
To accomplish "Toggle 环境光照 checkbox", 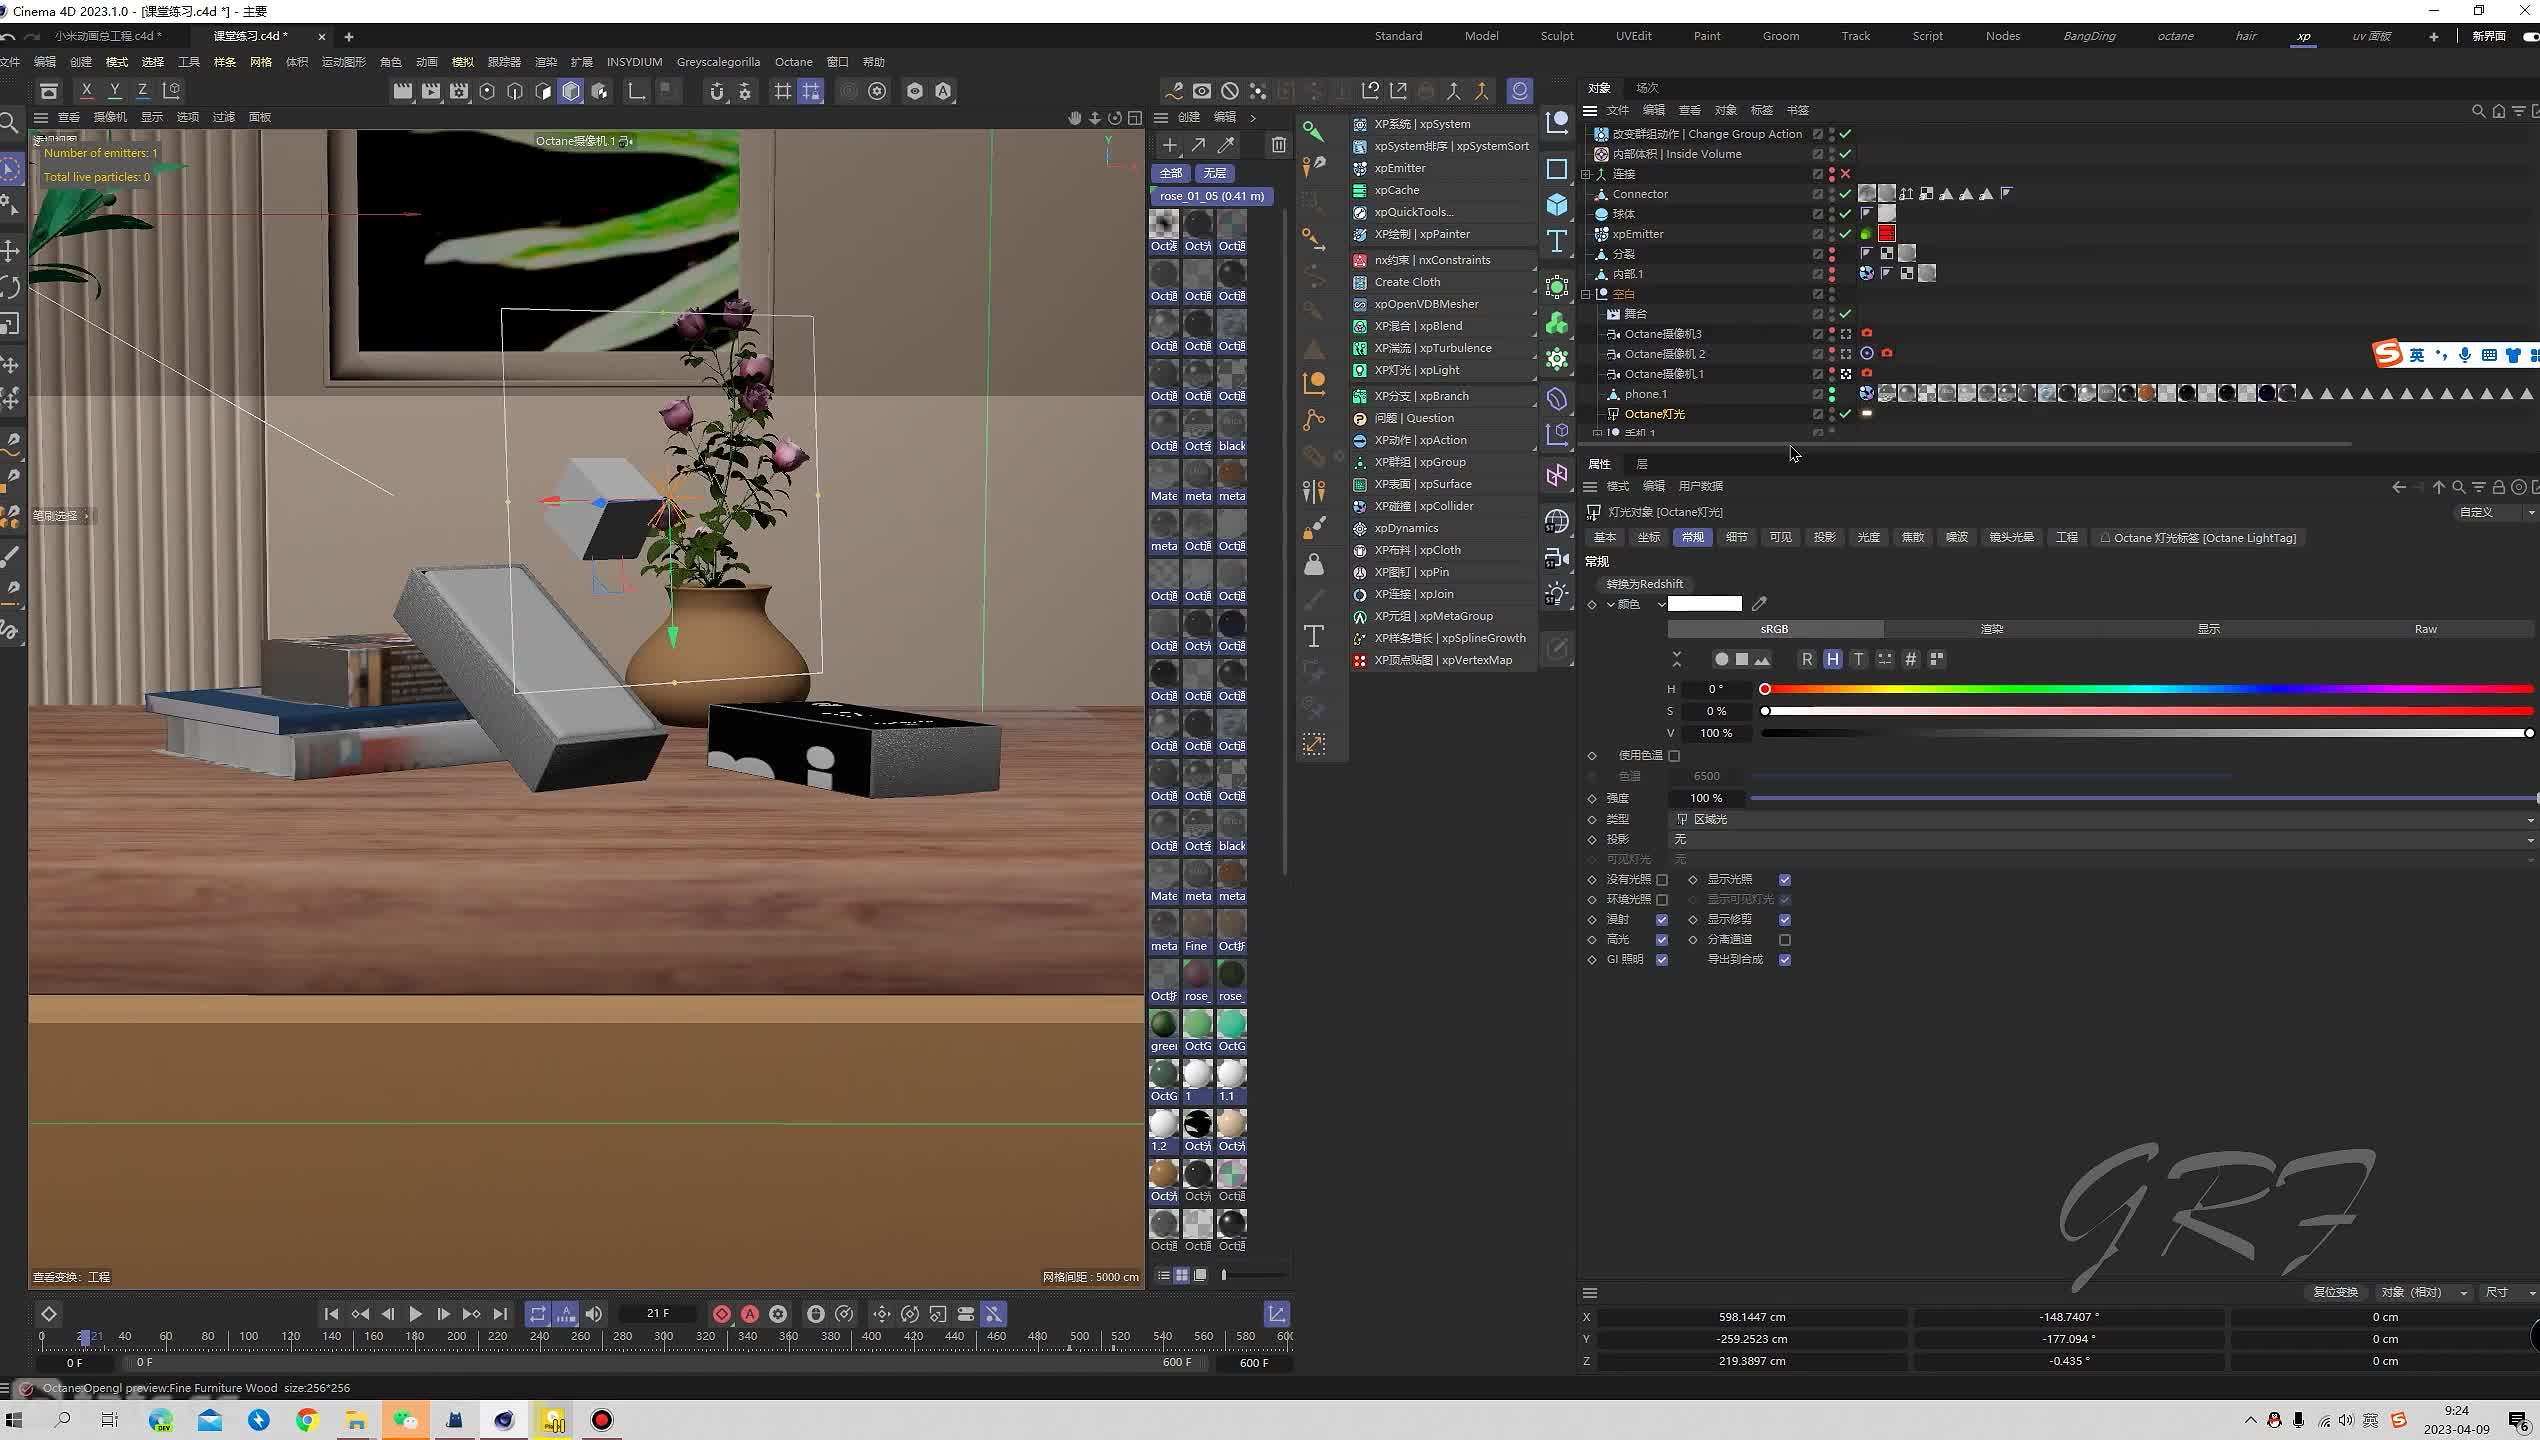I will pos(1662,900).
